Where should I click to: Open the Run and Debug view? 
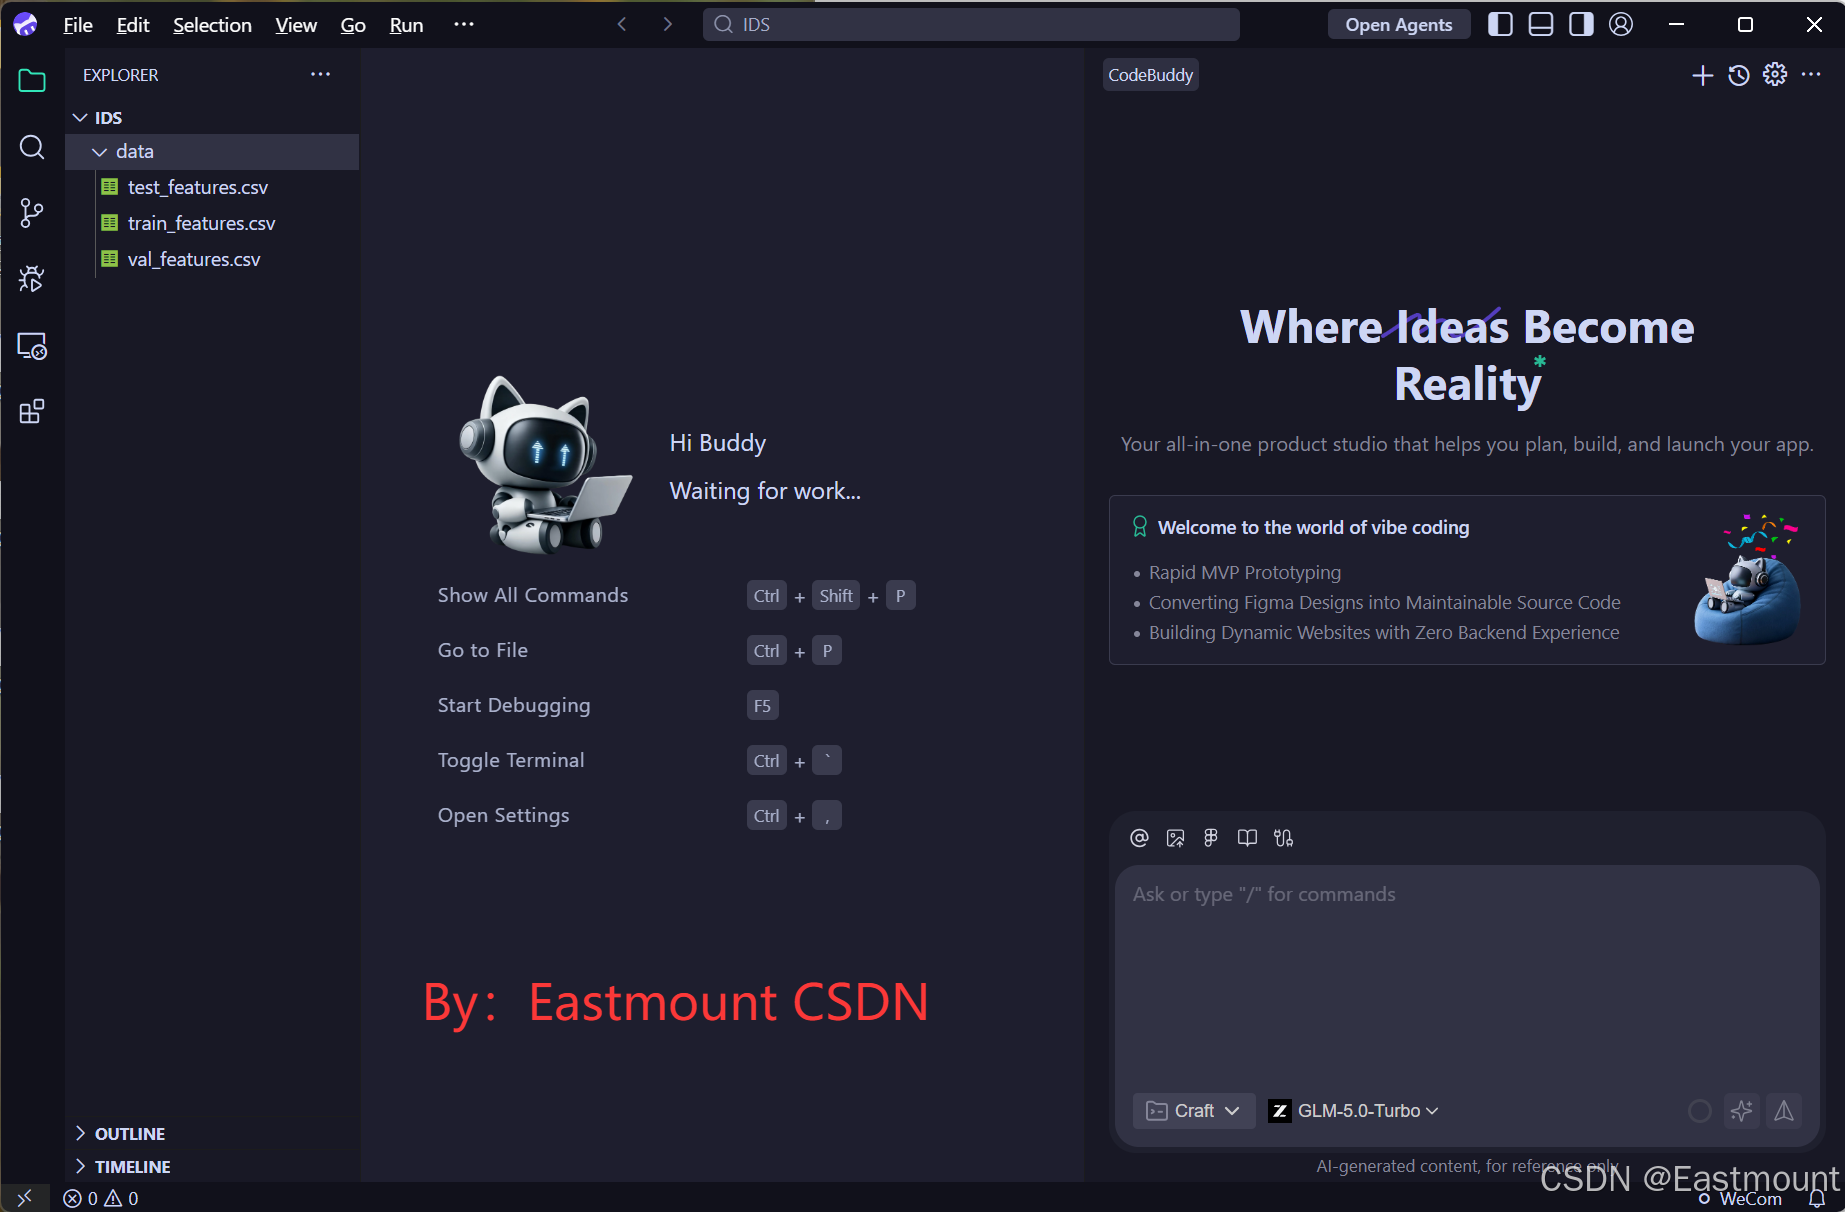(x=32, y=279)
